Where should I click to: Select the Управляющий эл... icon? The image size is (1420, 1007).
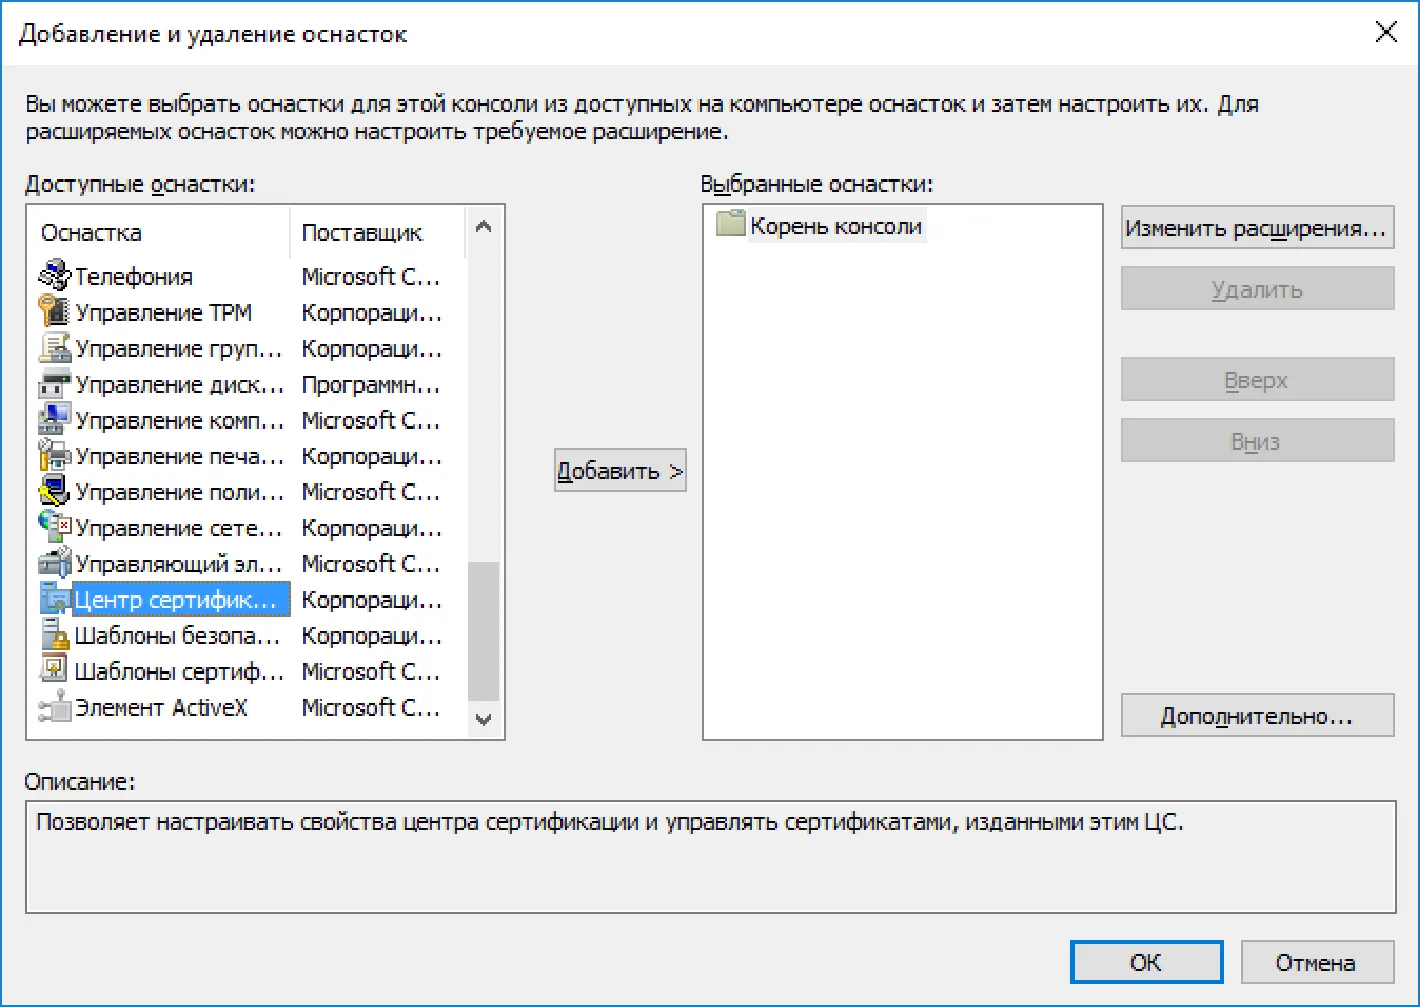click(x=55, y=563)
